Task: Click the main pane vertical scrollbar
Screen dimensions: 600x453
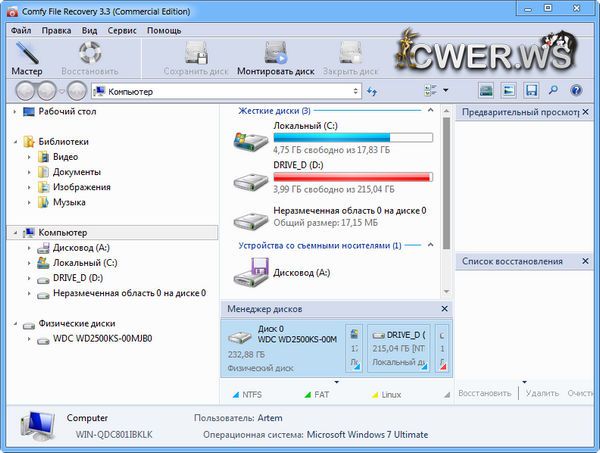Action: tap(446, 183)
